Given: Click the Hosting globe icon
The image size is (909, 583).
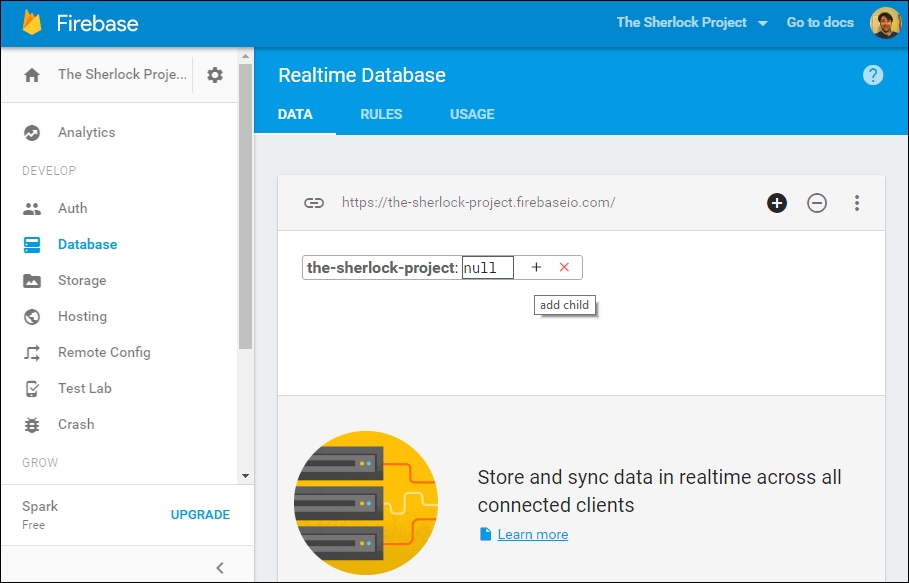Looking at the screenshot, I should point(32,316).
